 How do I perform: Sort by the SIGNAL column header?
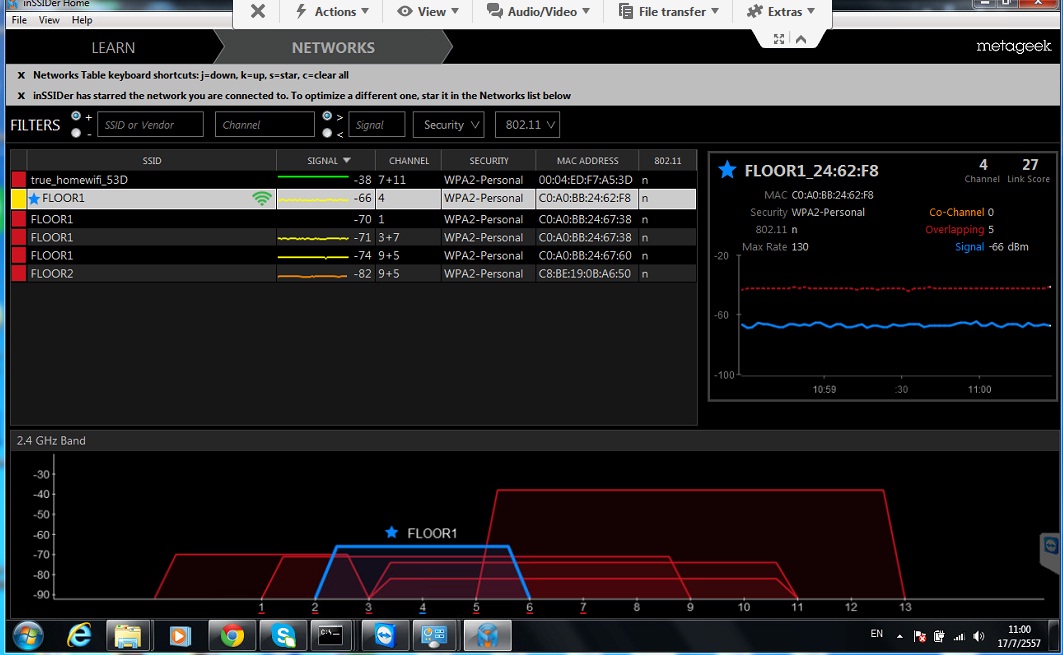326,161
